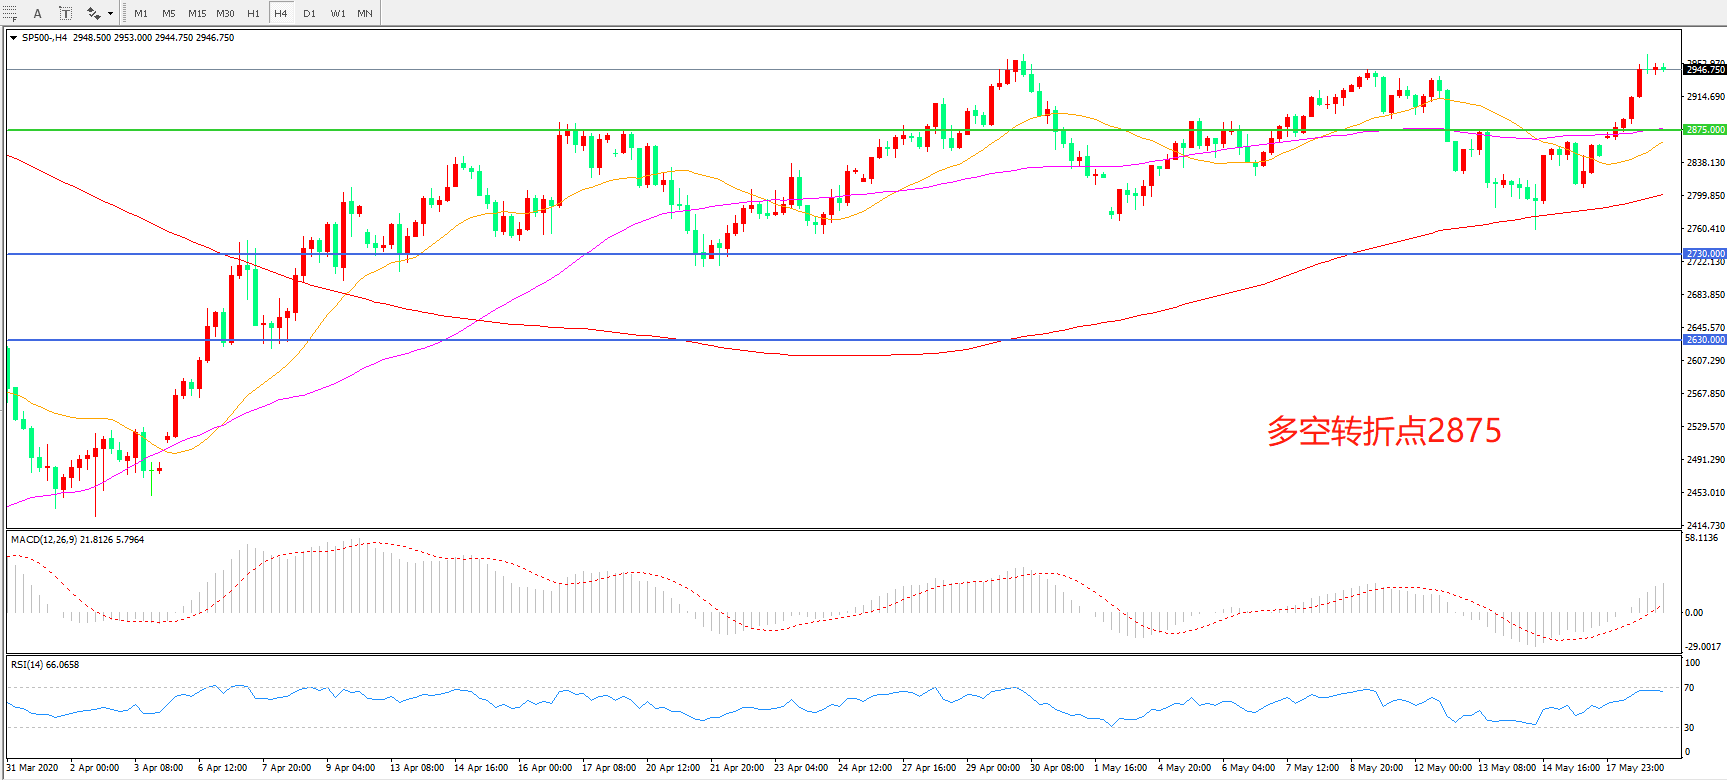
Task: Click the blue 2730.000 price level label
Action: [x=1704, y=254]
